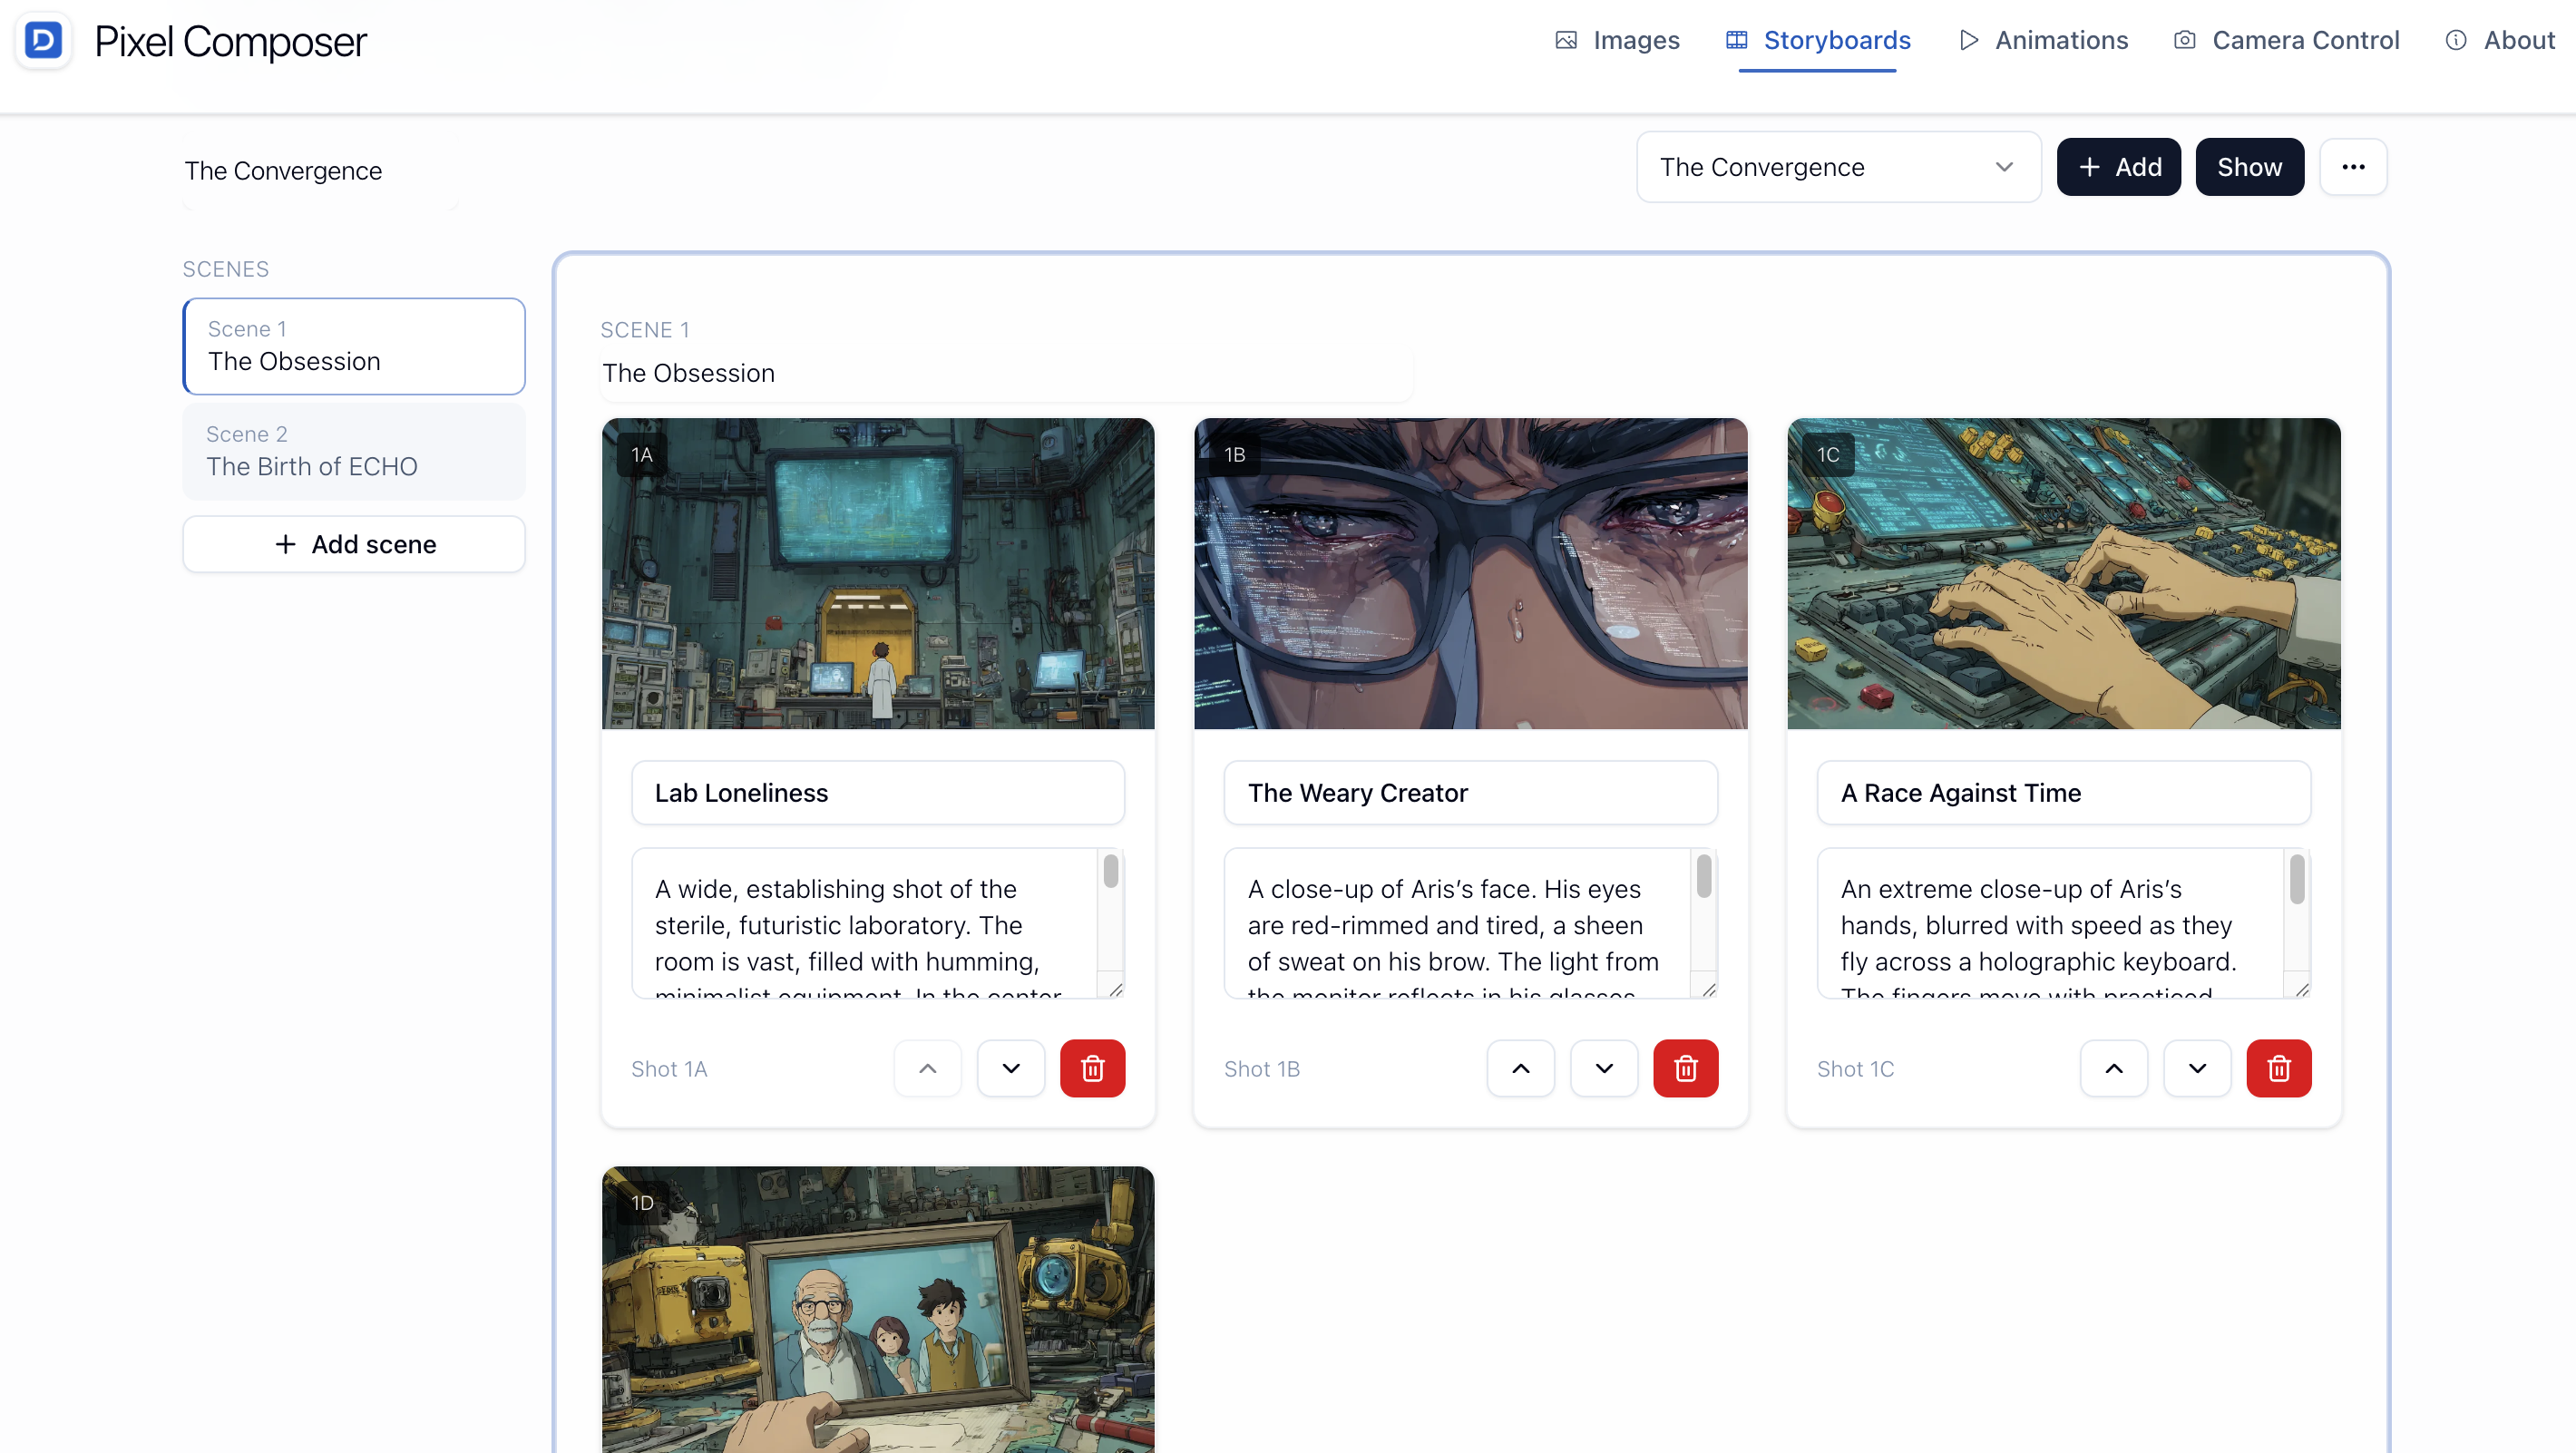This screenshot has width=2576, height=1453.
Task: Move Shot 1B down with chevron
Action: (1604, 1069)
